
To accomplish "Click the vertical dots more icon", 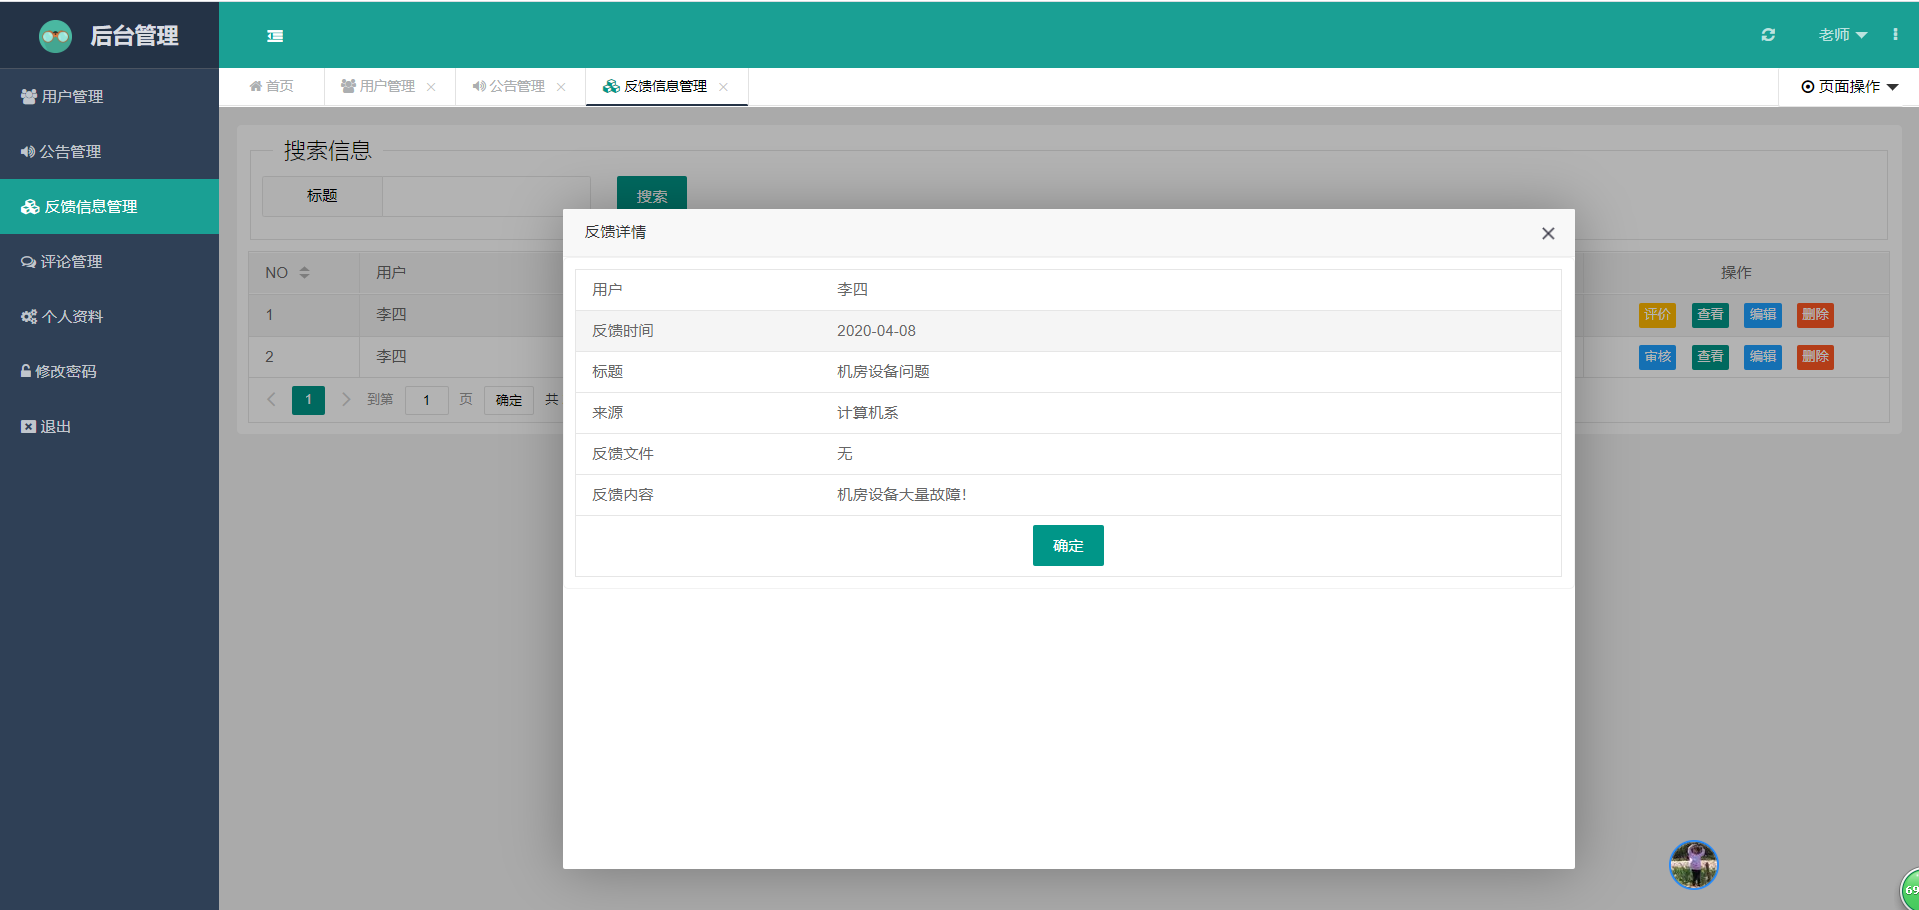I will pyautogui.click(x=1895, y=35).
